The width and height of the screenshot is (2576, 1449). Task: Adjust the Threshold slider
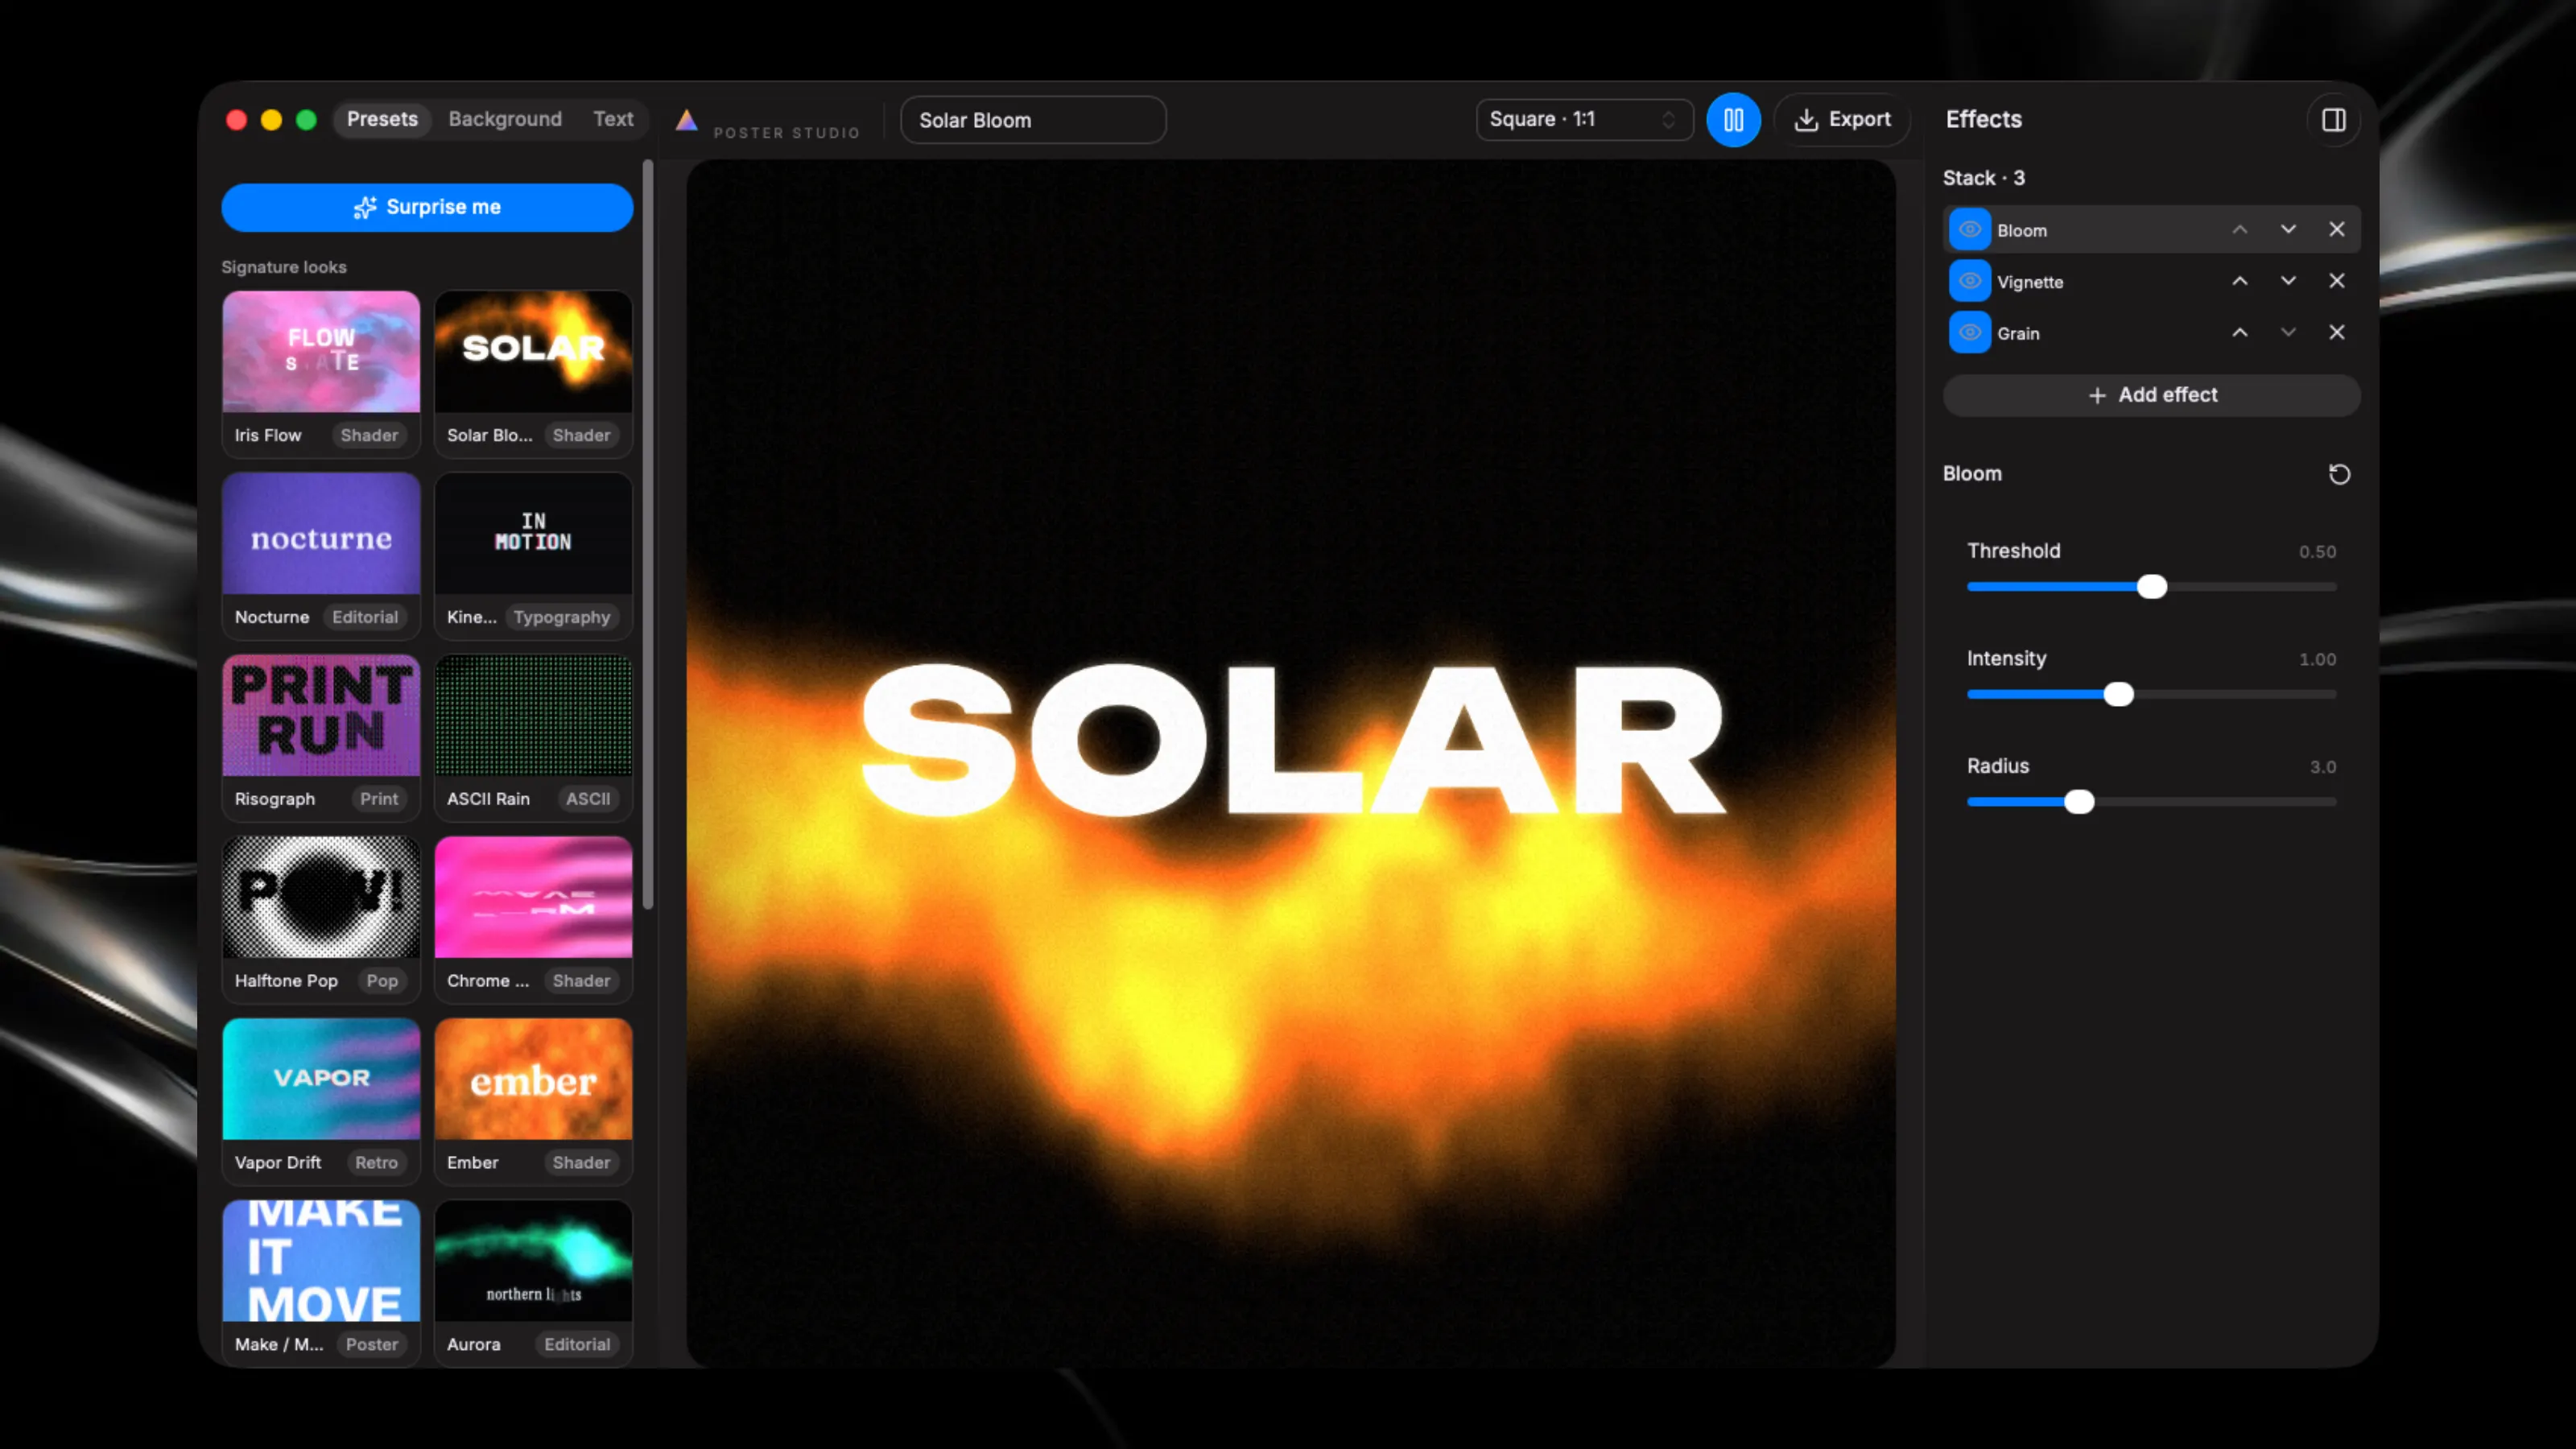point(2151,587)
